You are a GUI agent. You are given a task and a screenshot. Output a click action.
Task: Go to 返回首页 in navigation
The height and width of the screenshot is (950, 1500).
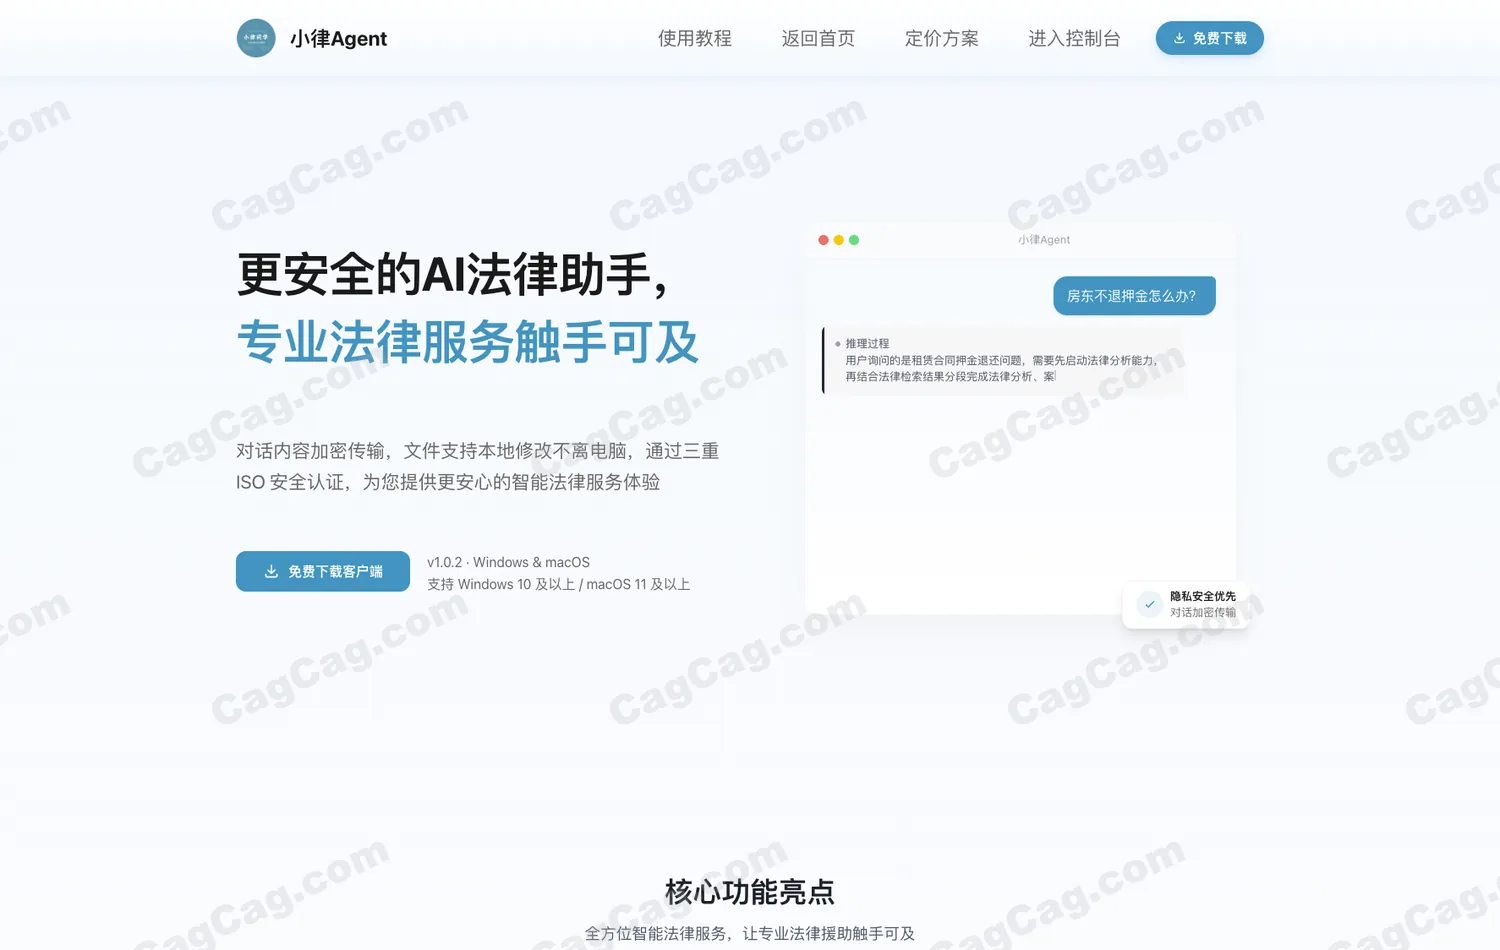tap(818, 38)
